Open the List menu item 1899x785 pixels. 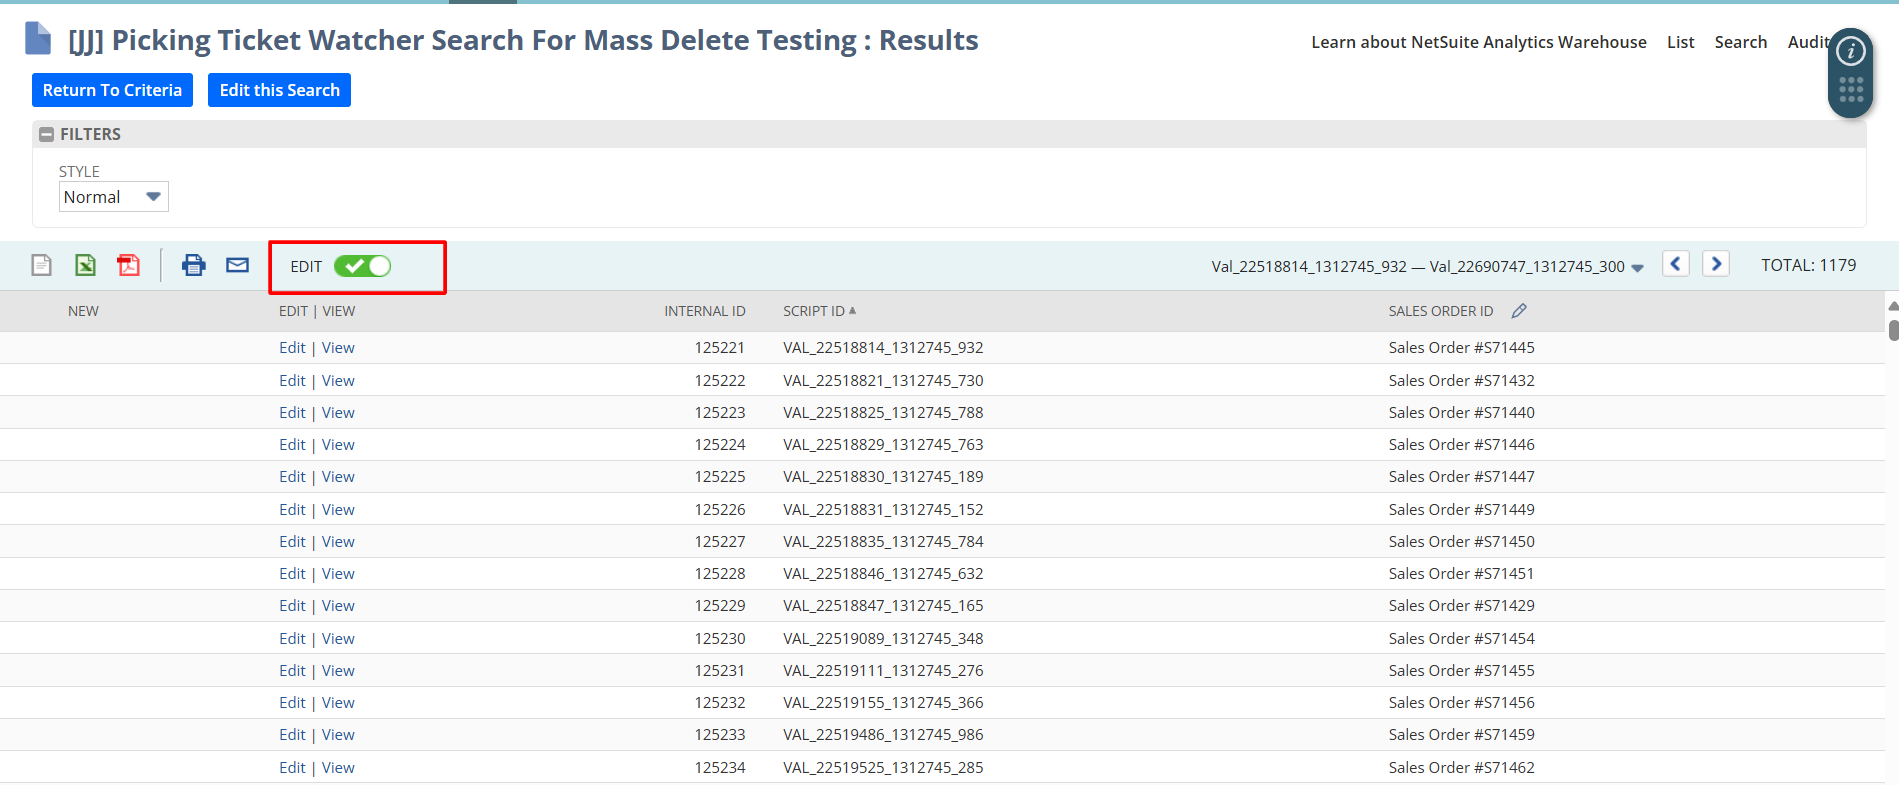(1680, 42)
